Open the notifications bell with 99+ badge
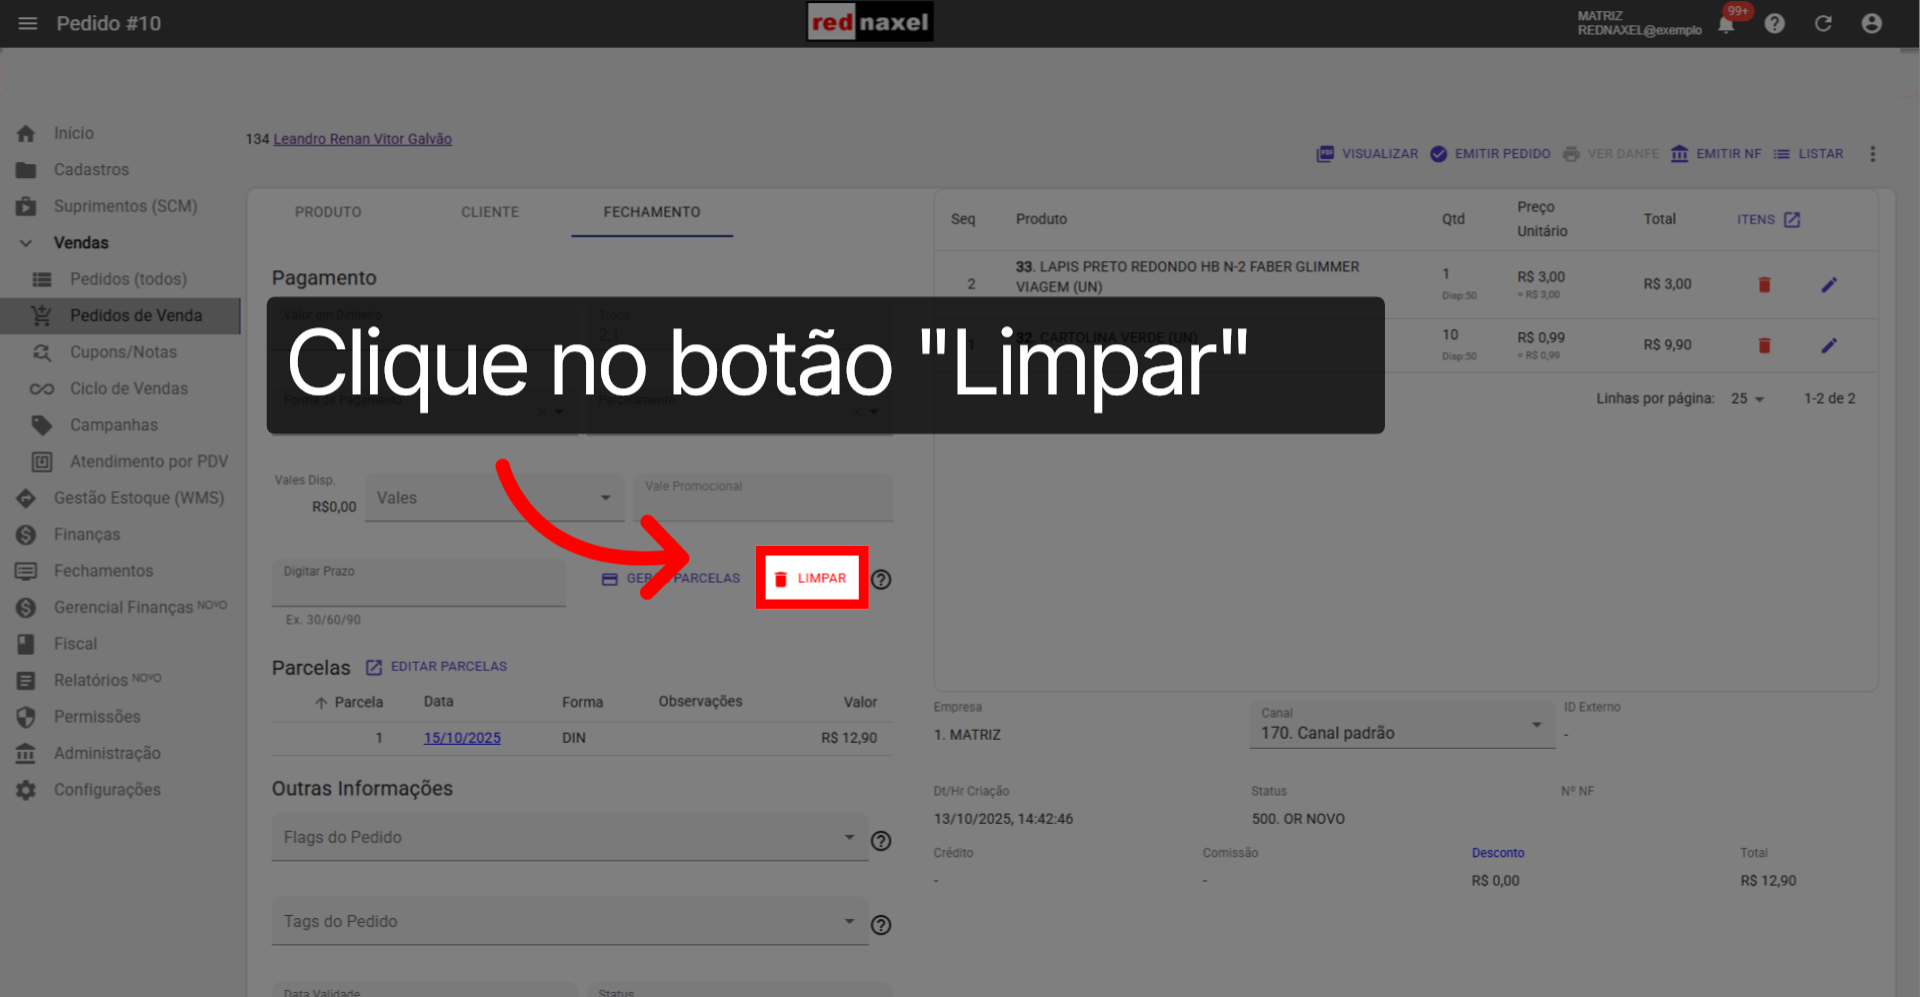This screenshot has width=1920, height=997. tap(1725, 24)
